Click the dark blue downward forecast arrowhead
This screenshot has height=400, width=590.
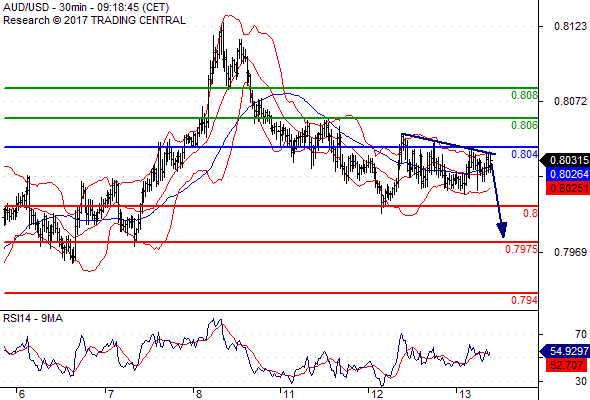point(502,230)
